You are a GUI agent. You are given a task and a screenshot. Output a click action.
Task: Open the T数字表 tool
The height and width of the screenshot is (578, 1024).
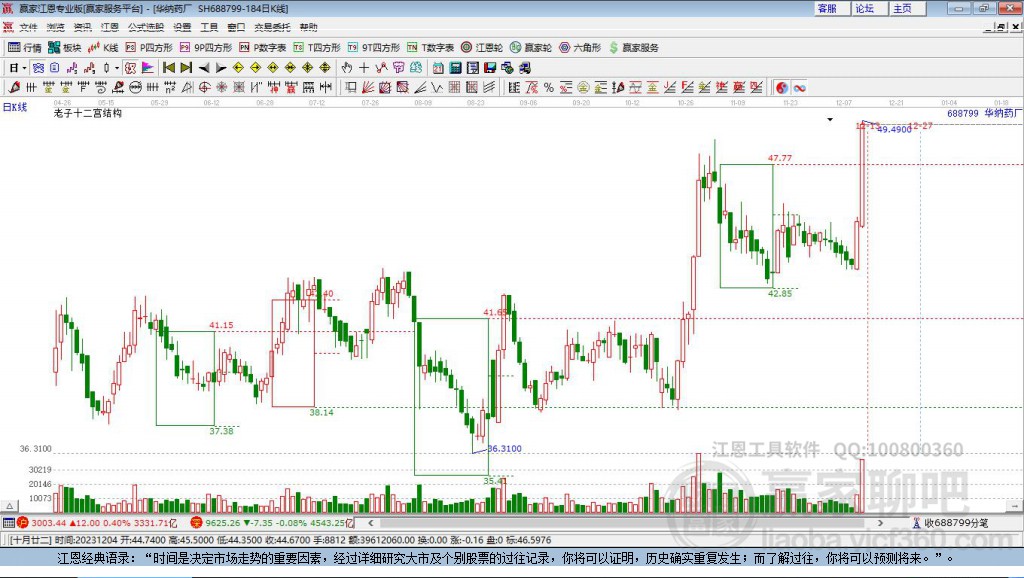point(430,48)
